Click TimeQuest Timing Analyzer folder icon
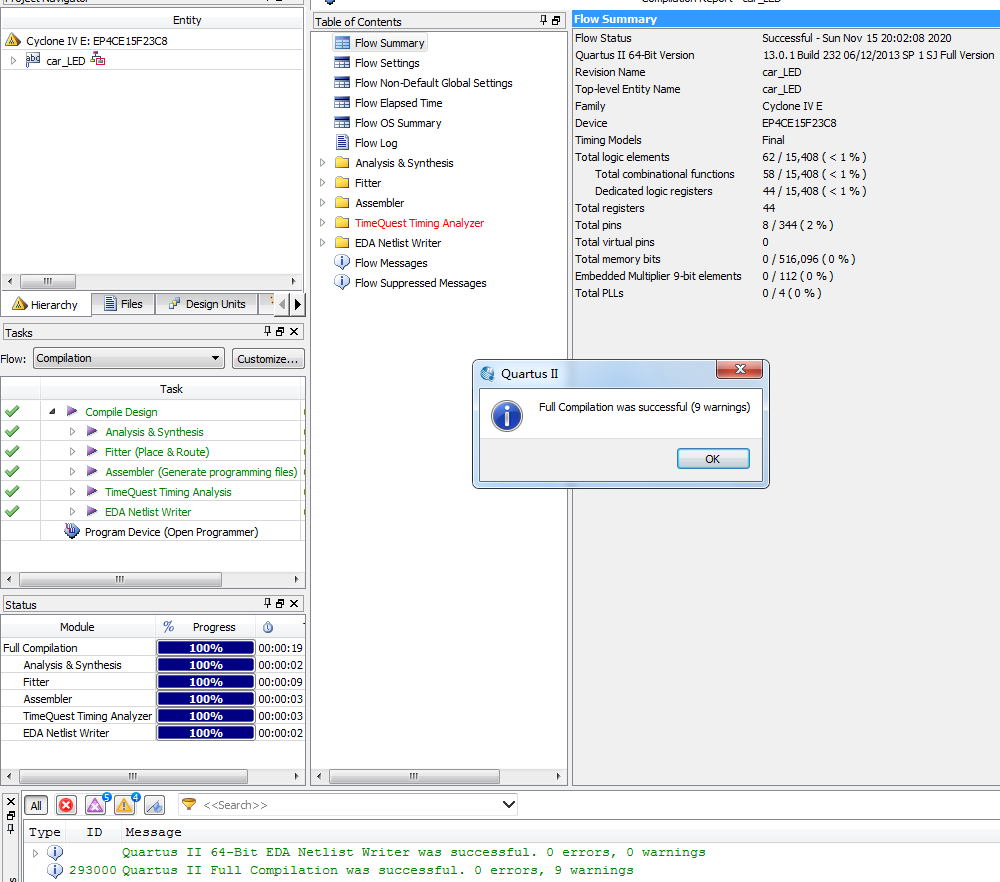 pos(342,223)
